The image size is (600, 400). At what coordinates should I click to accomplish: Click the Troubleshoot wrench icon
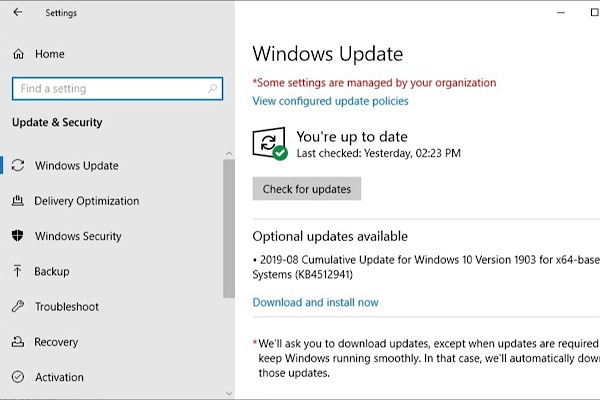pos(18,307)
